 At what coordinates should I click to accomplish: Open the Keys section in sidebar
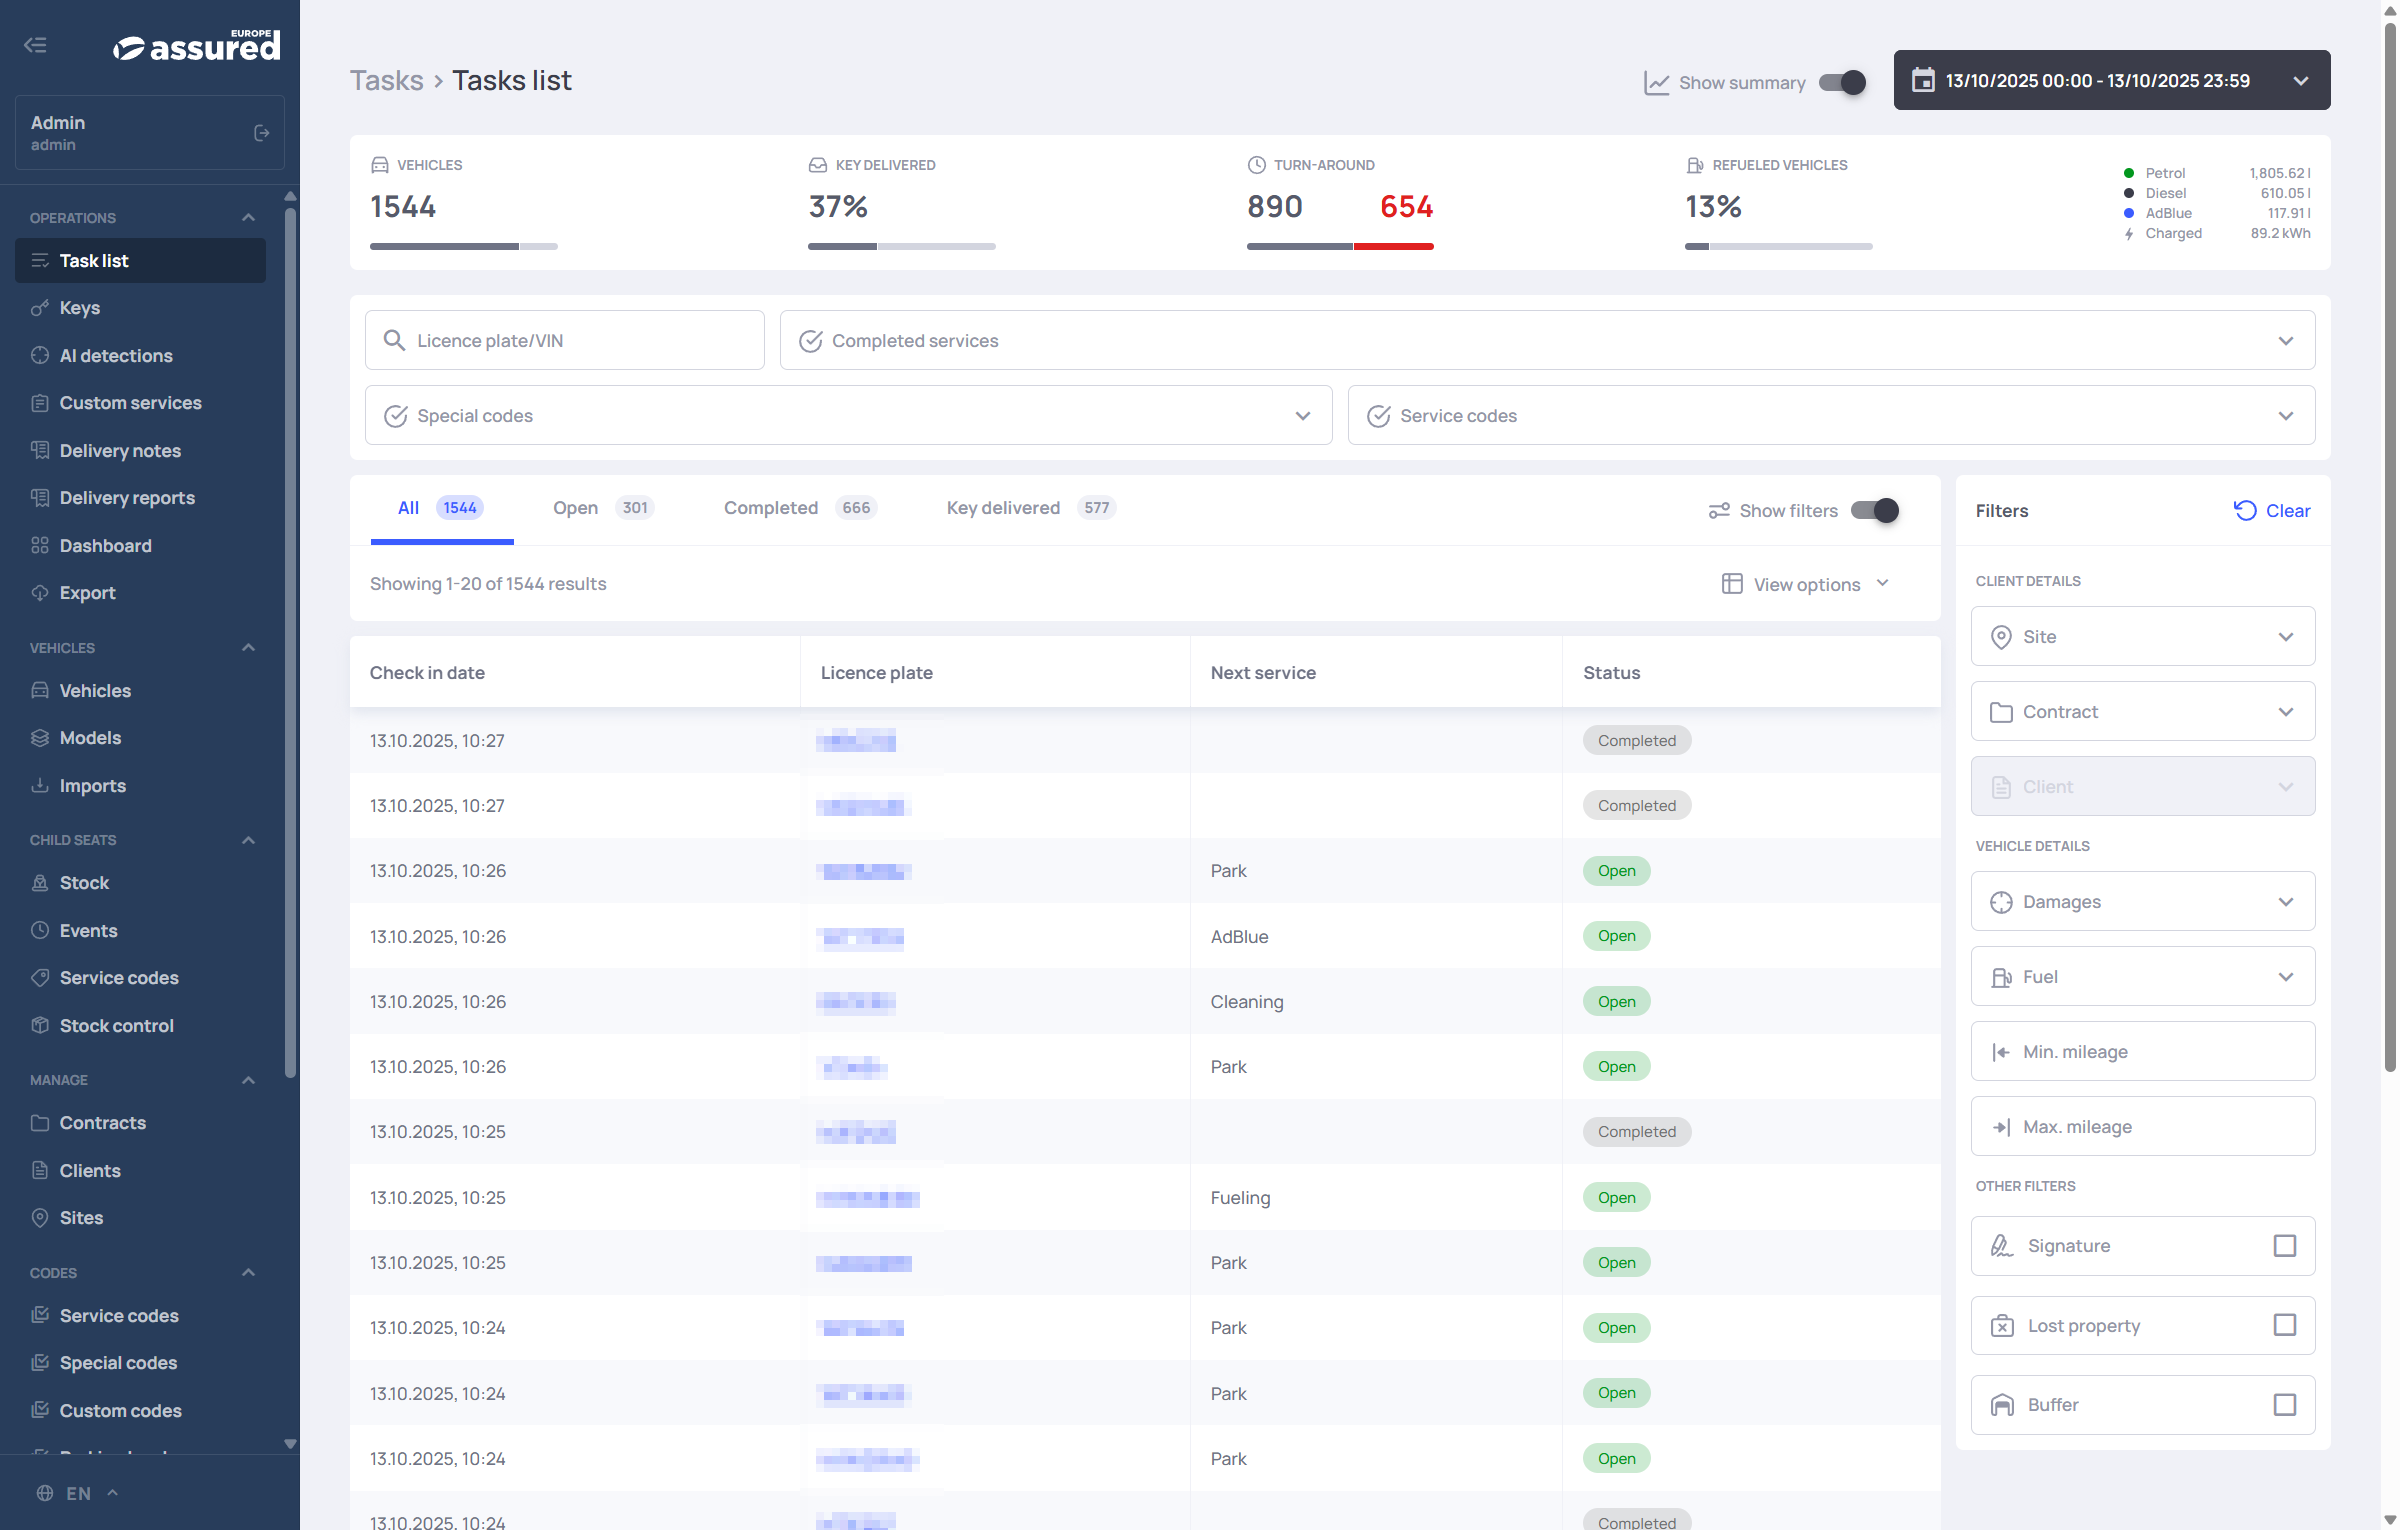(80, 308)
